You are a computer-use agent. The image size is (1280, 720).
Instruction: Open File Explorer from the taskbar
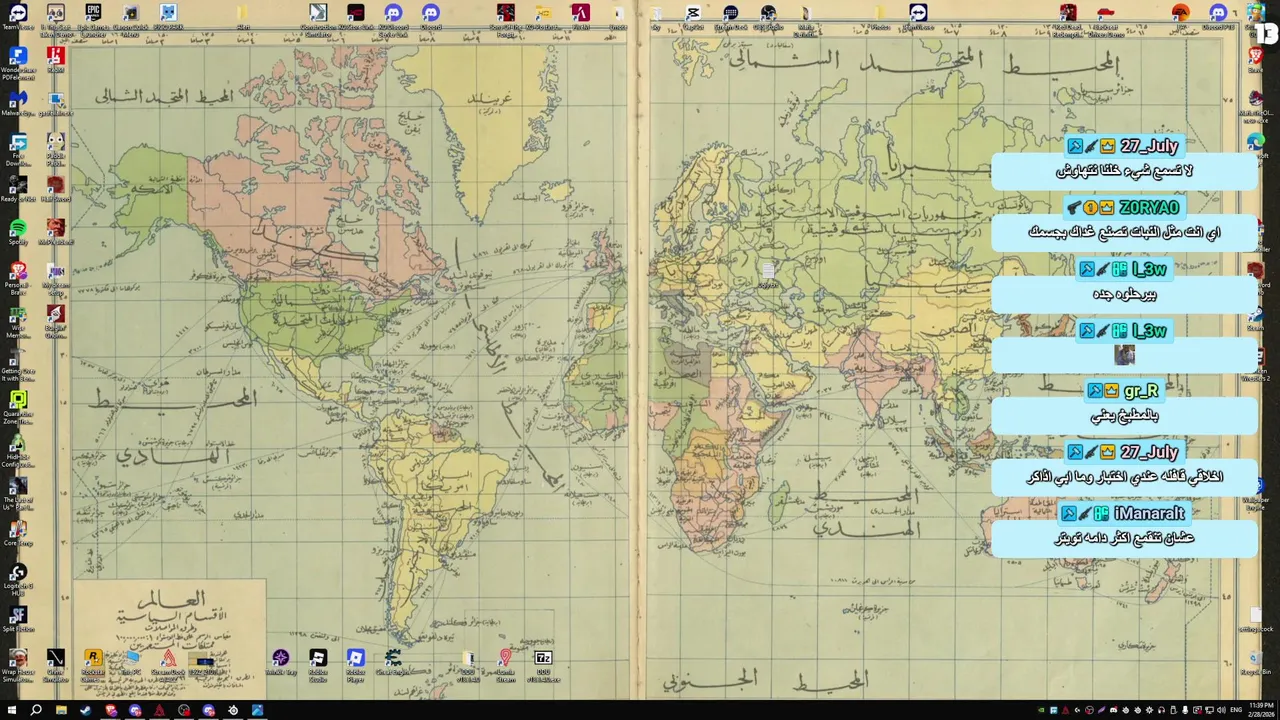click(x=61, y=710)
